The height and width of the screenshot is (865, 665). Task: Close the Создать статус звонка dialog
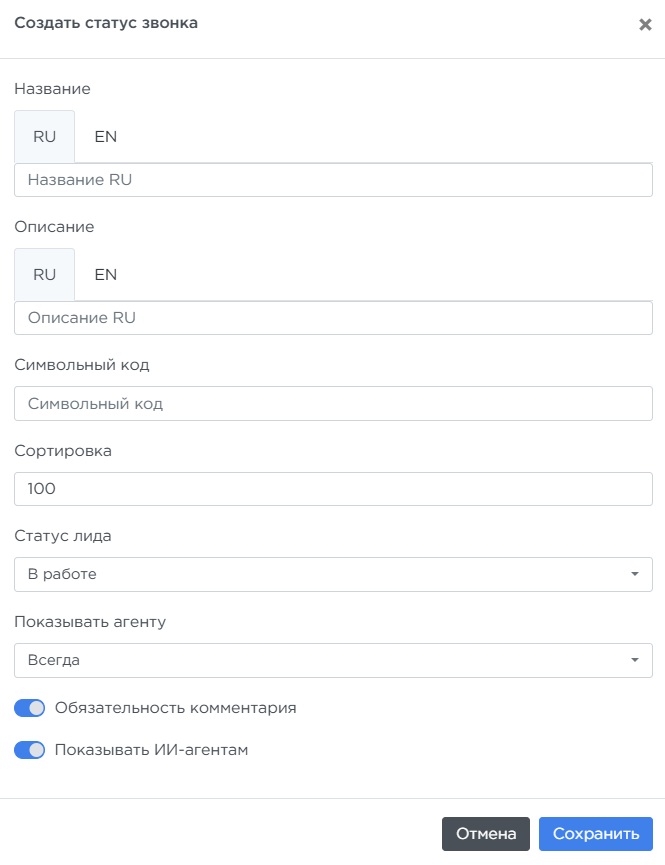pos(645,25)
